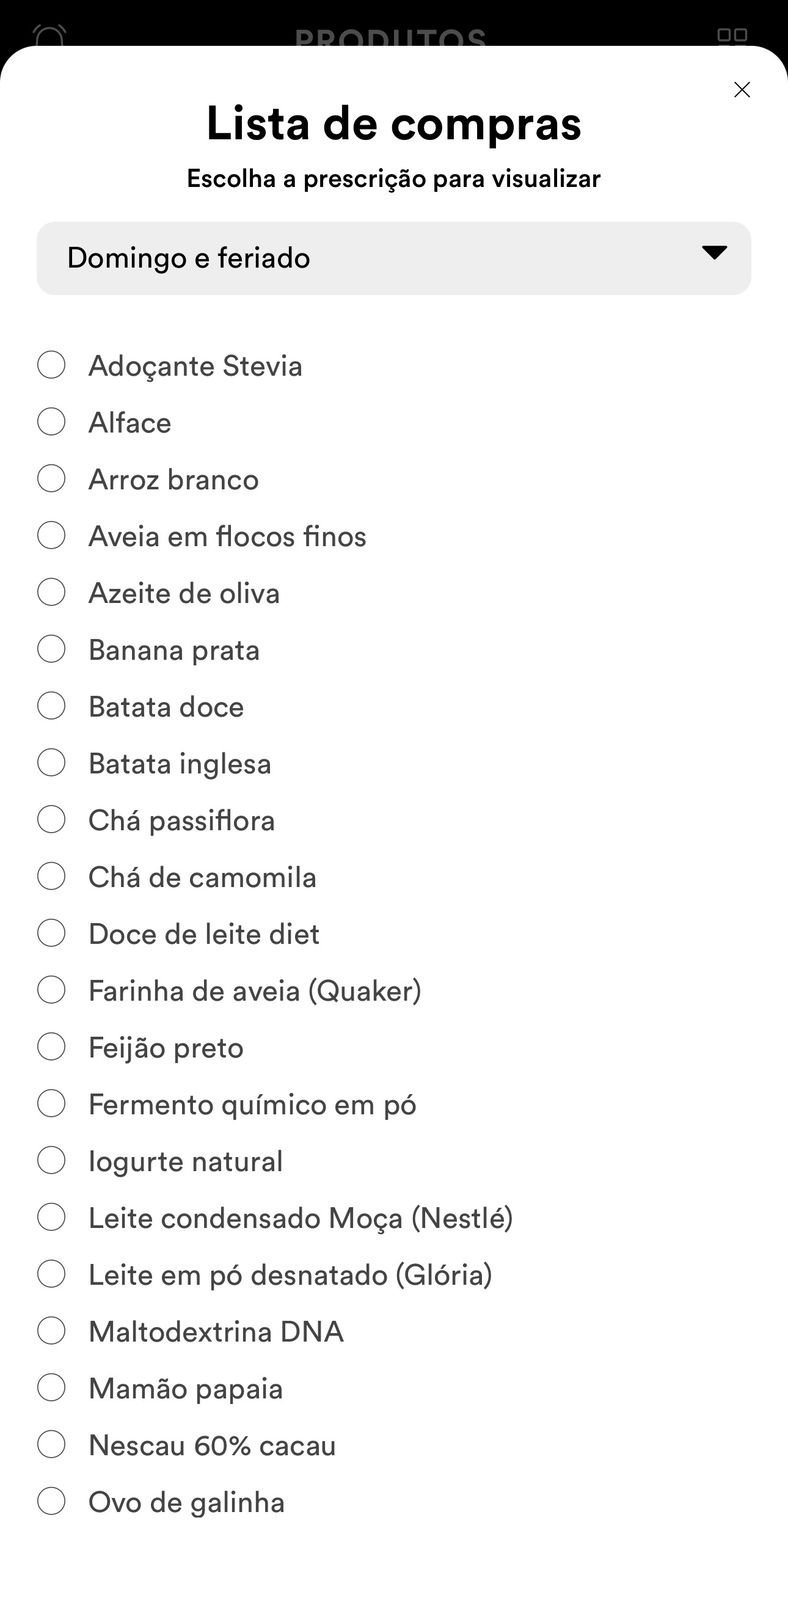
Task: Click the dropdown arrow on prescription selector
Action: click(x=714, y=253)
